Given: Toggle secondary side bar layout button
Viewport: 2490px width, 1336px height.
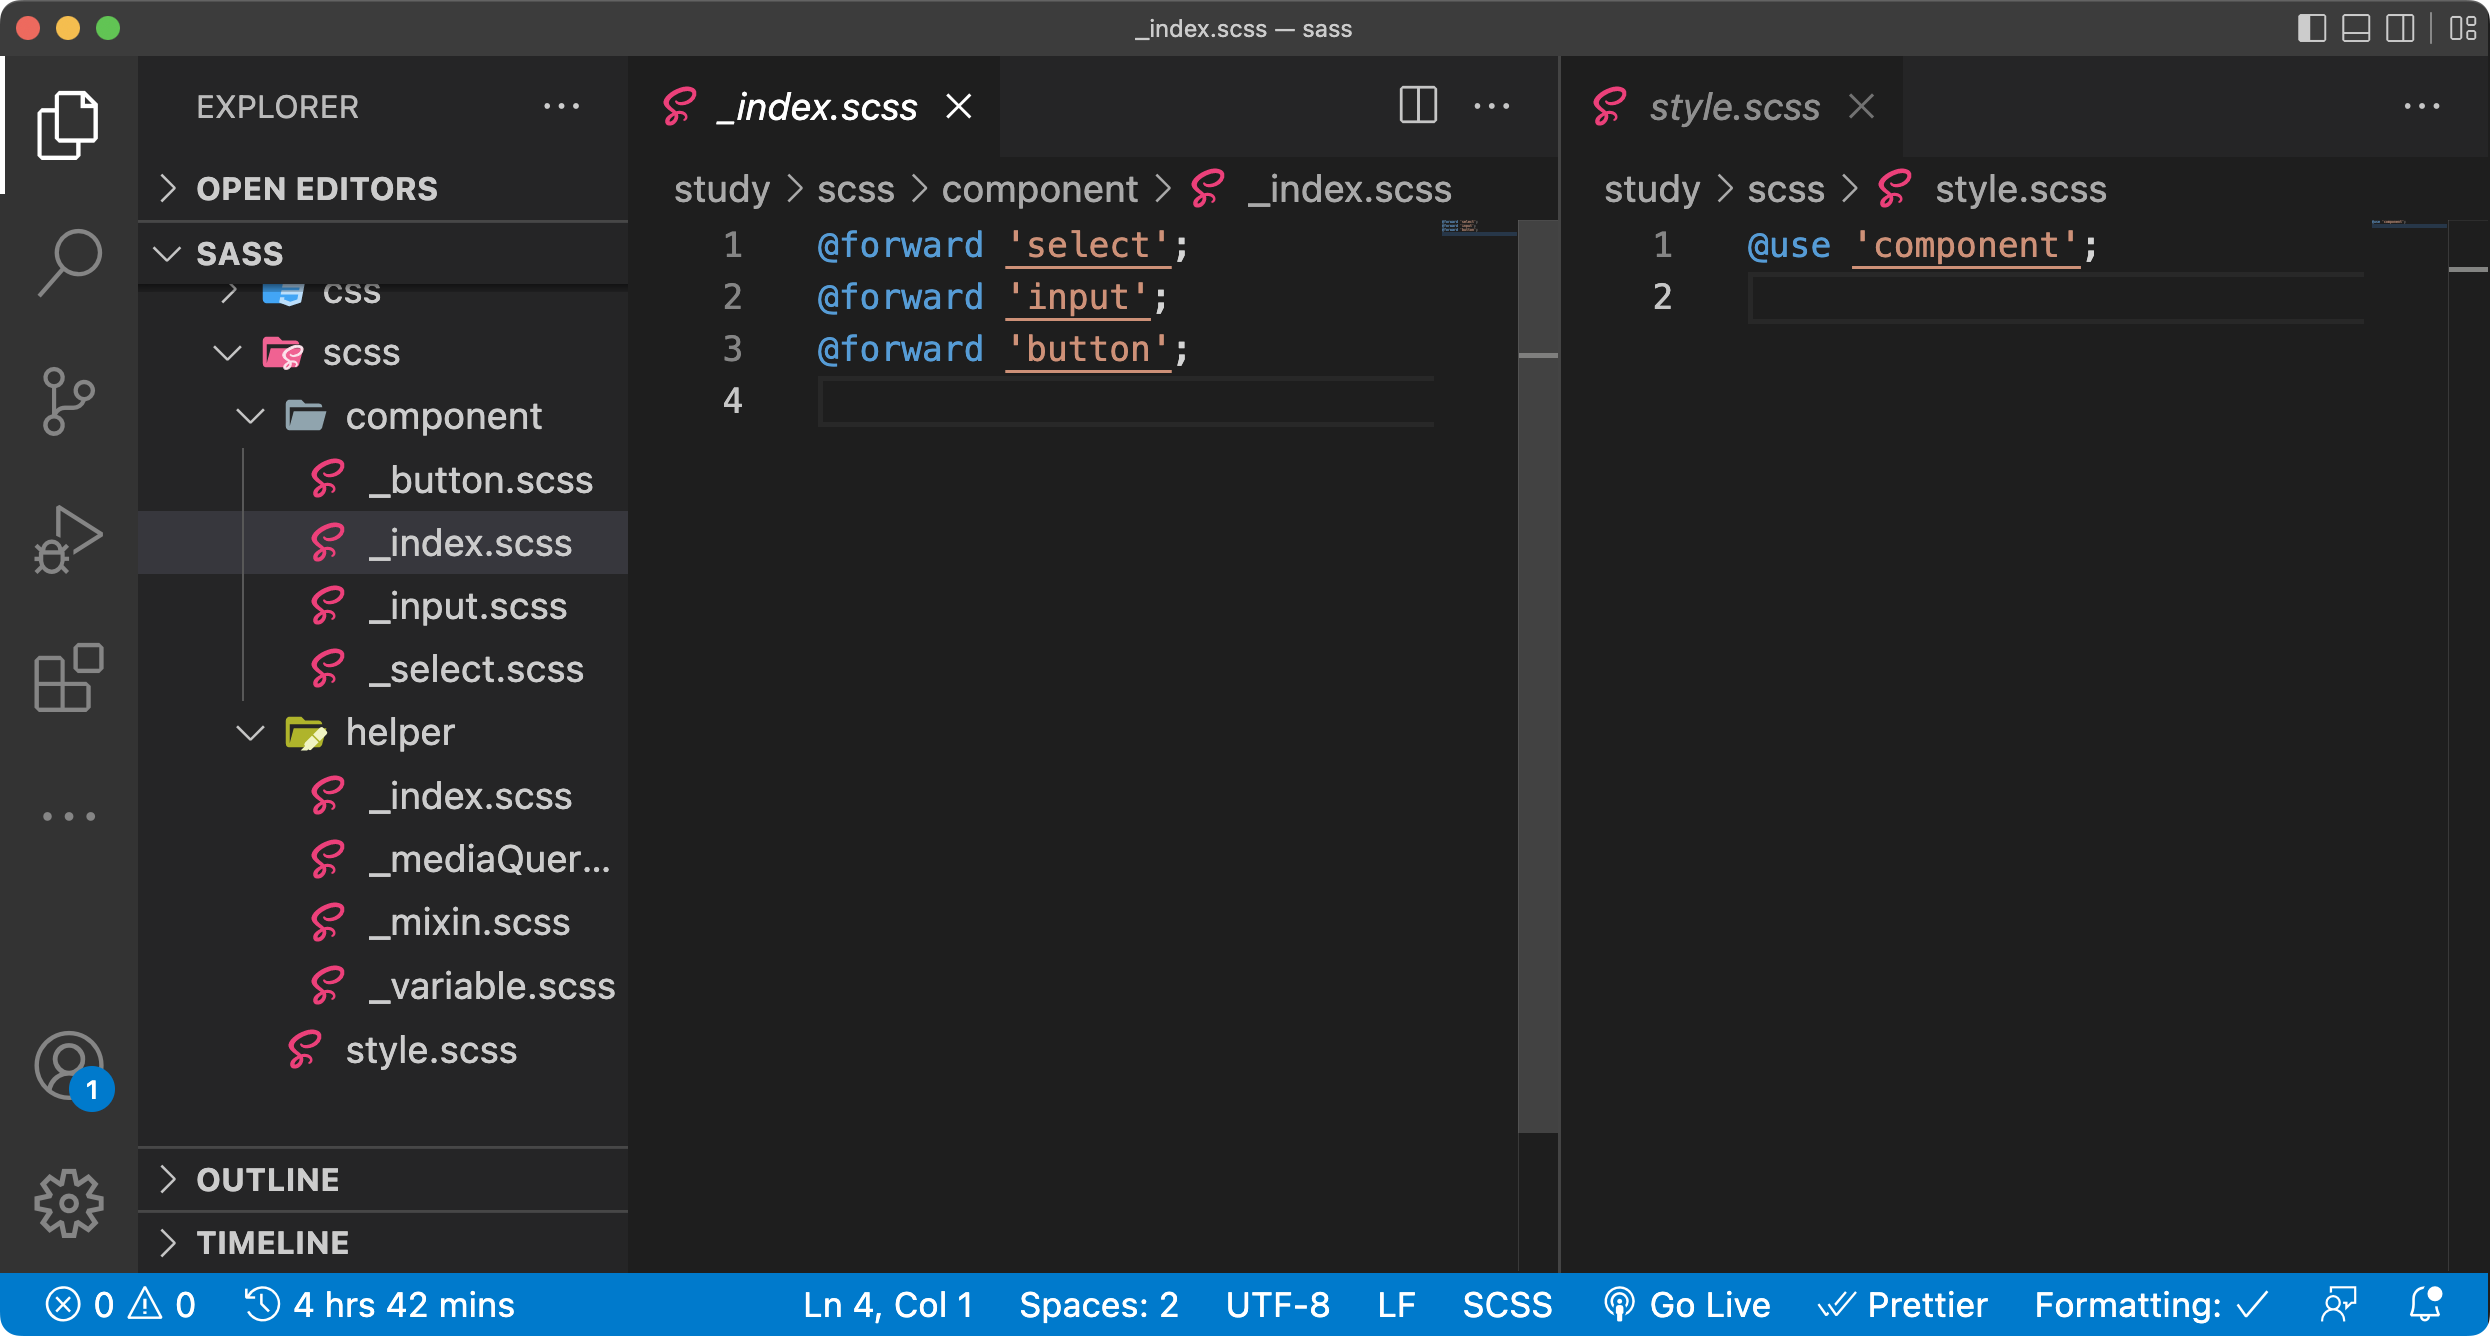Looking at the screenshot, I should 2400,28.
